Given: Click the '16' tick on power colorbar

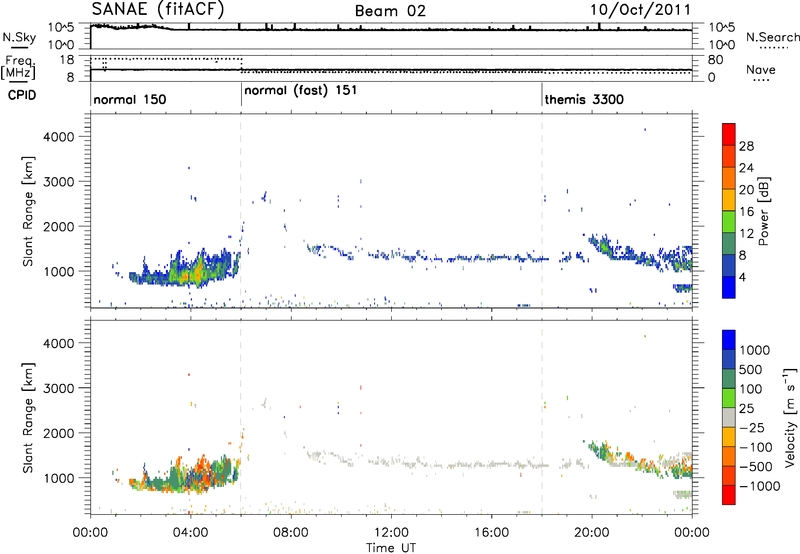Looking at the screenshot, I should pyautogui.click(x=746, y=211).
